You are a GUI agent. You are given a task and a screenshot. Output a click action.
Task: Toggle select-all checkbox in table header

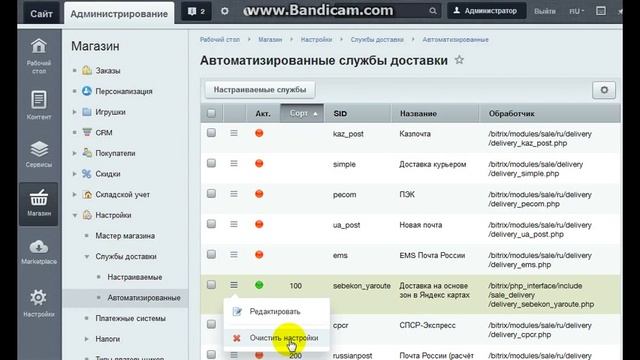[x=211, y=113]
